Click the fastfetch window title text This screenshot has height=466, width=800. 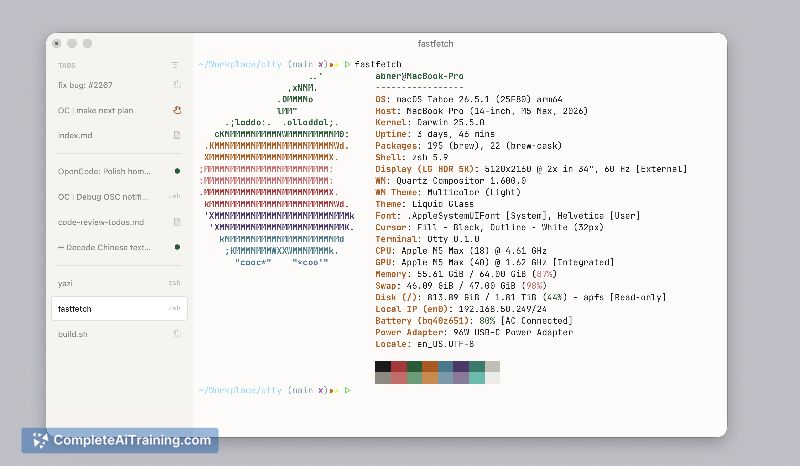coord(435,44)
